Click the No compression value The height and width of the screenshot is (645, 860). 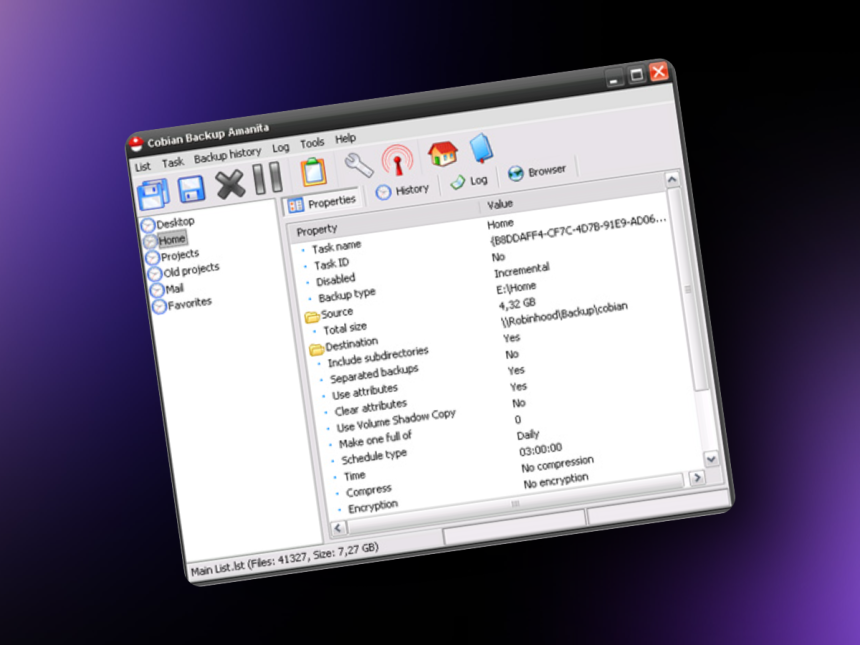[557, 465]
